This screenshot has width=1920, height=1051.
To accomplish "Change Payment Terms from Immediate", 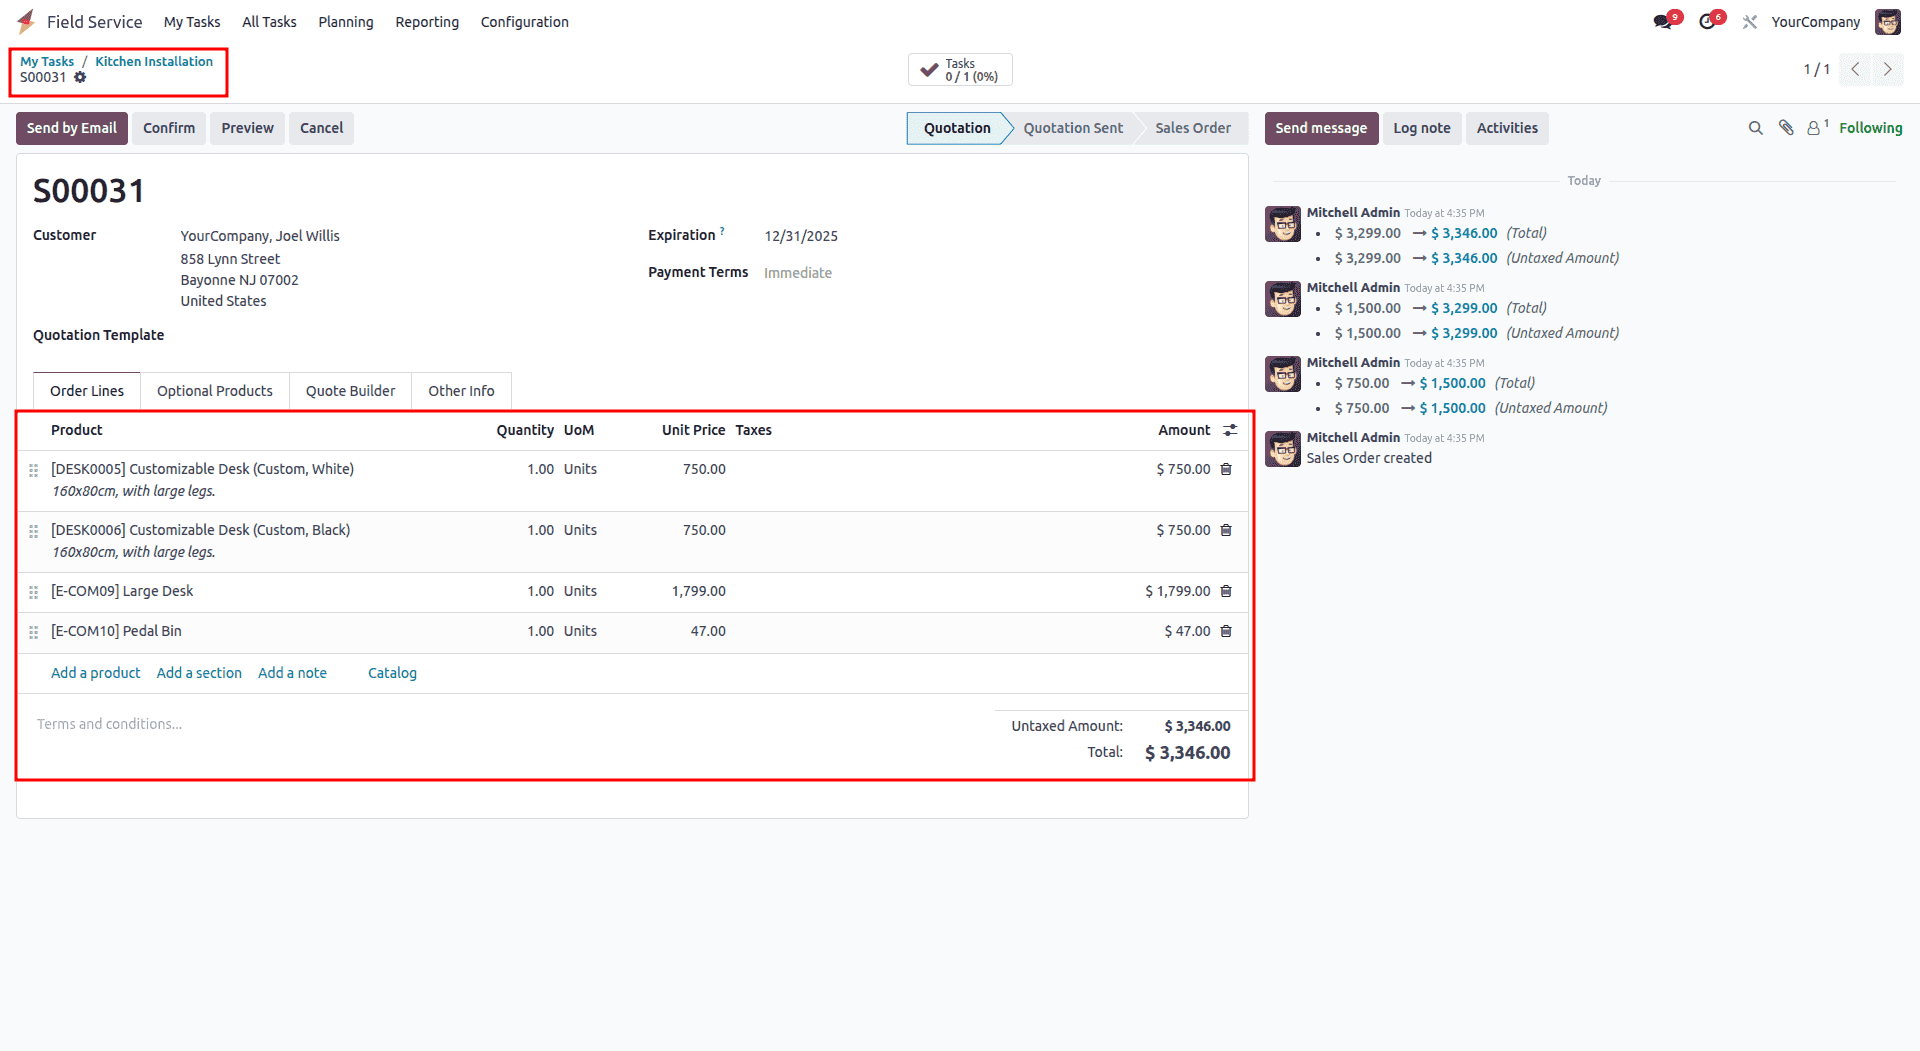I will 798,272.
